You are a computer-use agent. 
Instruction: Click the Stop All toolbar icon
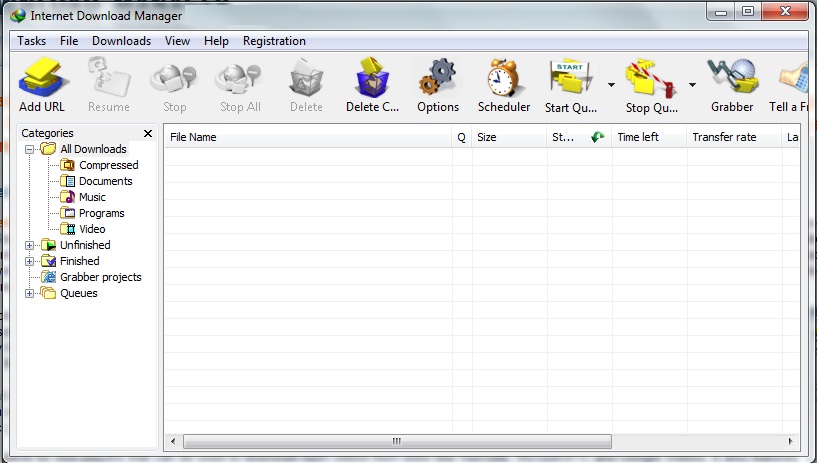click(x=239, y=79)
